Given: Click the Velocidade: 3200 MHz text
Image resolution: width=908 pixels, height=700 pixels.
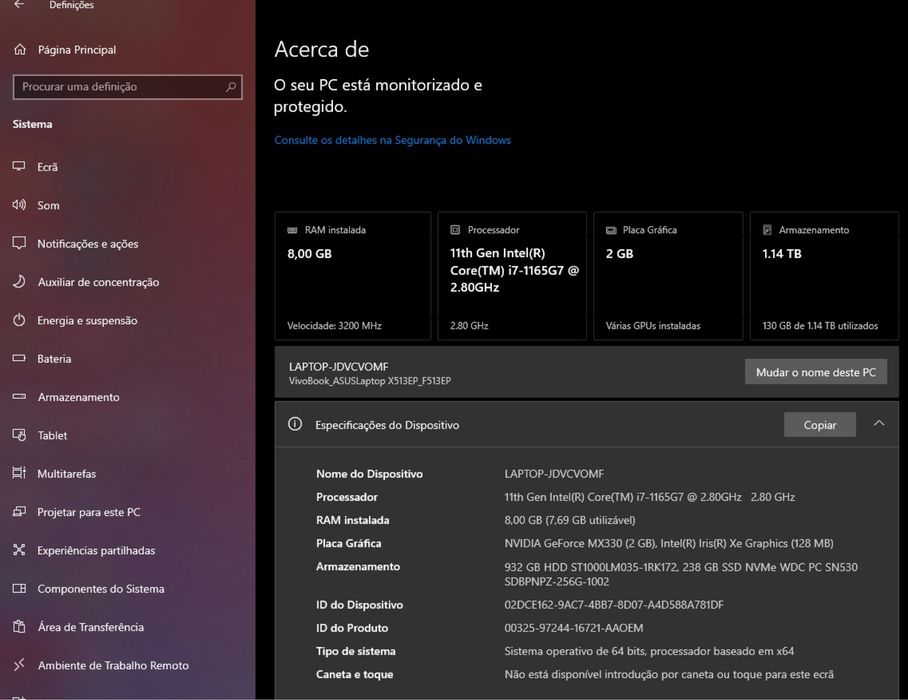Looking at the screenshot, I should [334, 325].
